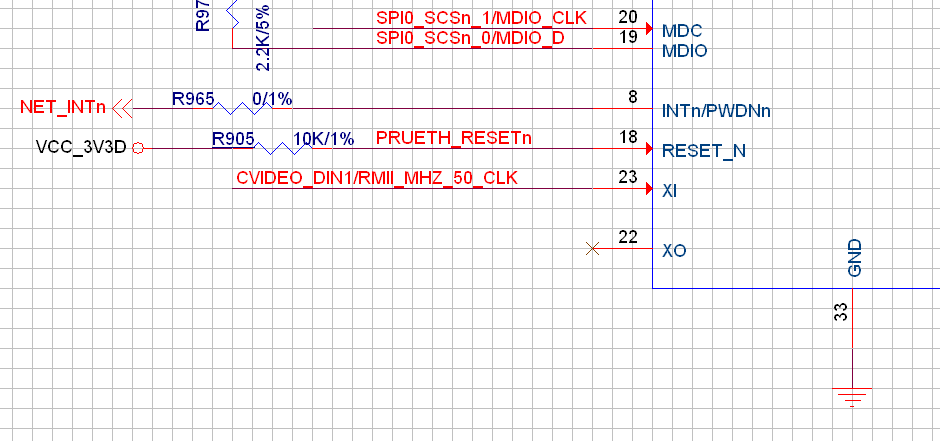Select the 2.2K/5% resistor value text
Screen dimensions: 940x441
(x=263, y=38)
